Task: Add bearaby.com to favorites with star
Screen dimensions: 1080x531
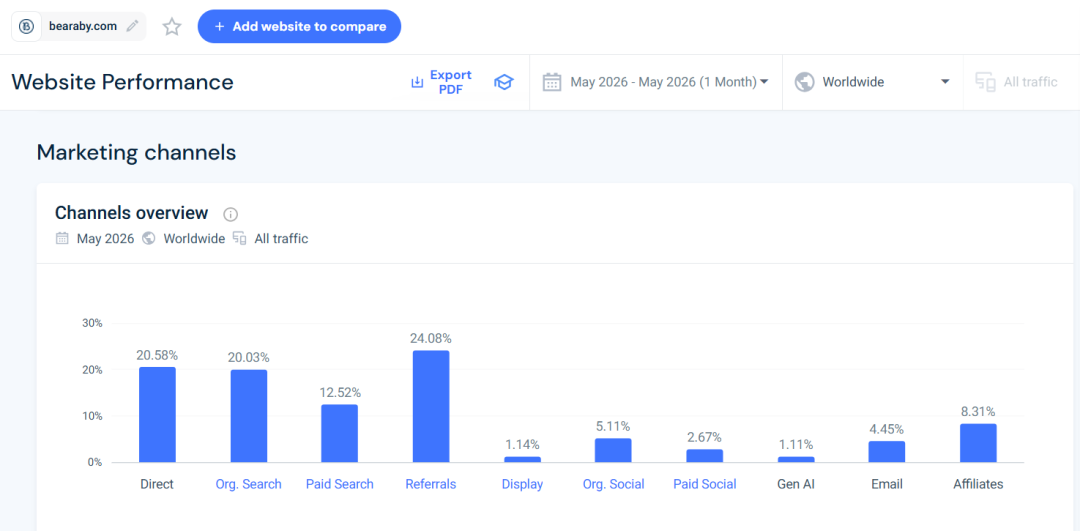Action: (172, 27)
